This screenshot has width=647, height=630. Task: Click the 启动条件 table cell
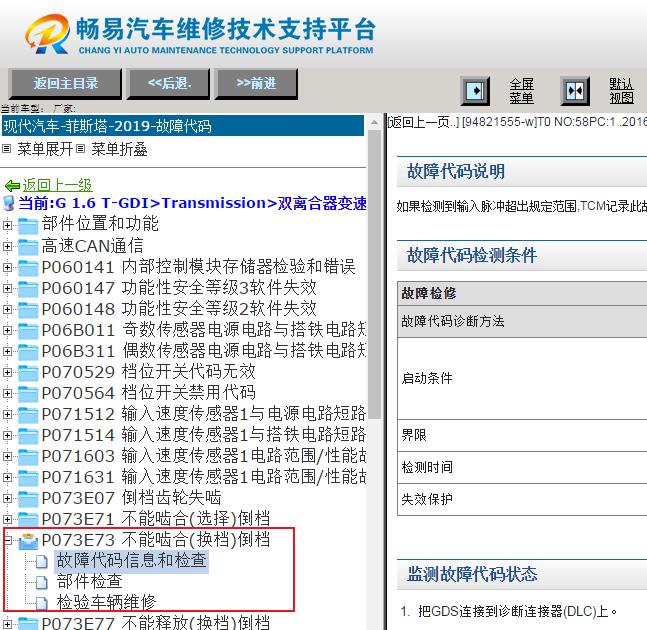point(522,378)
